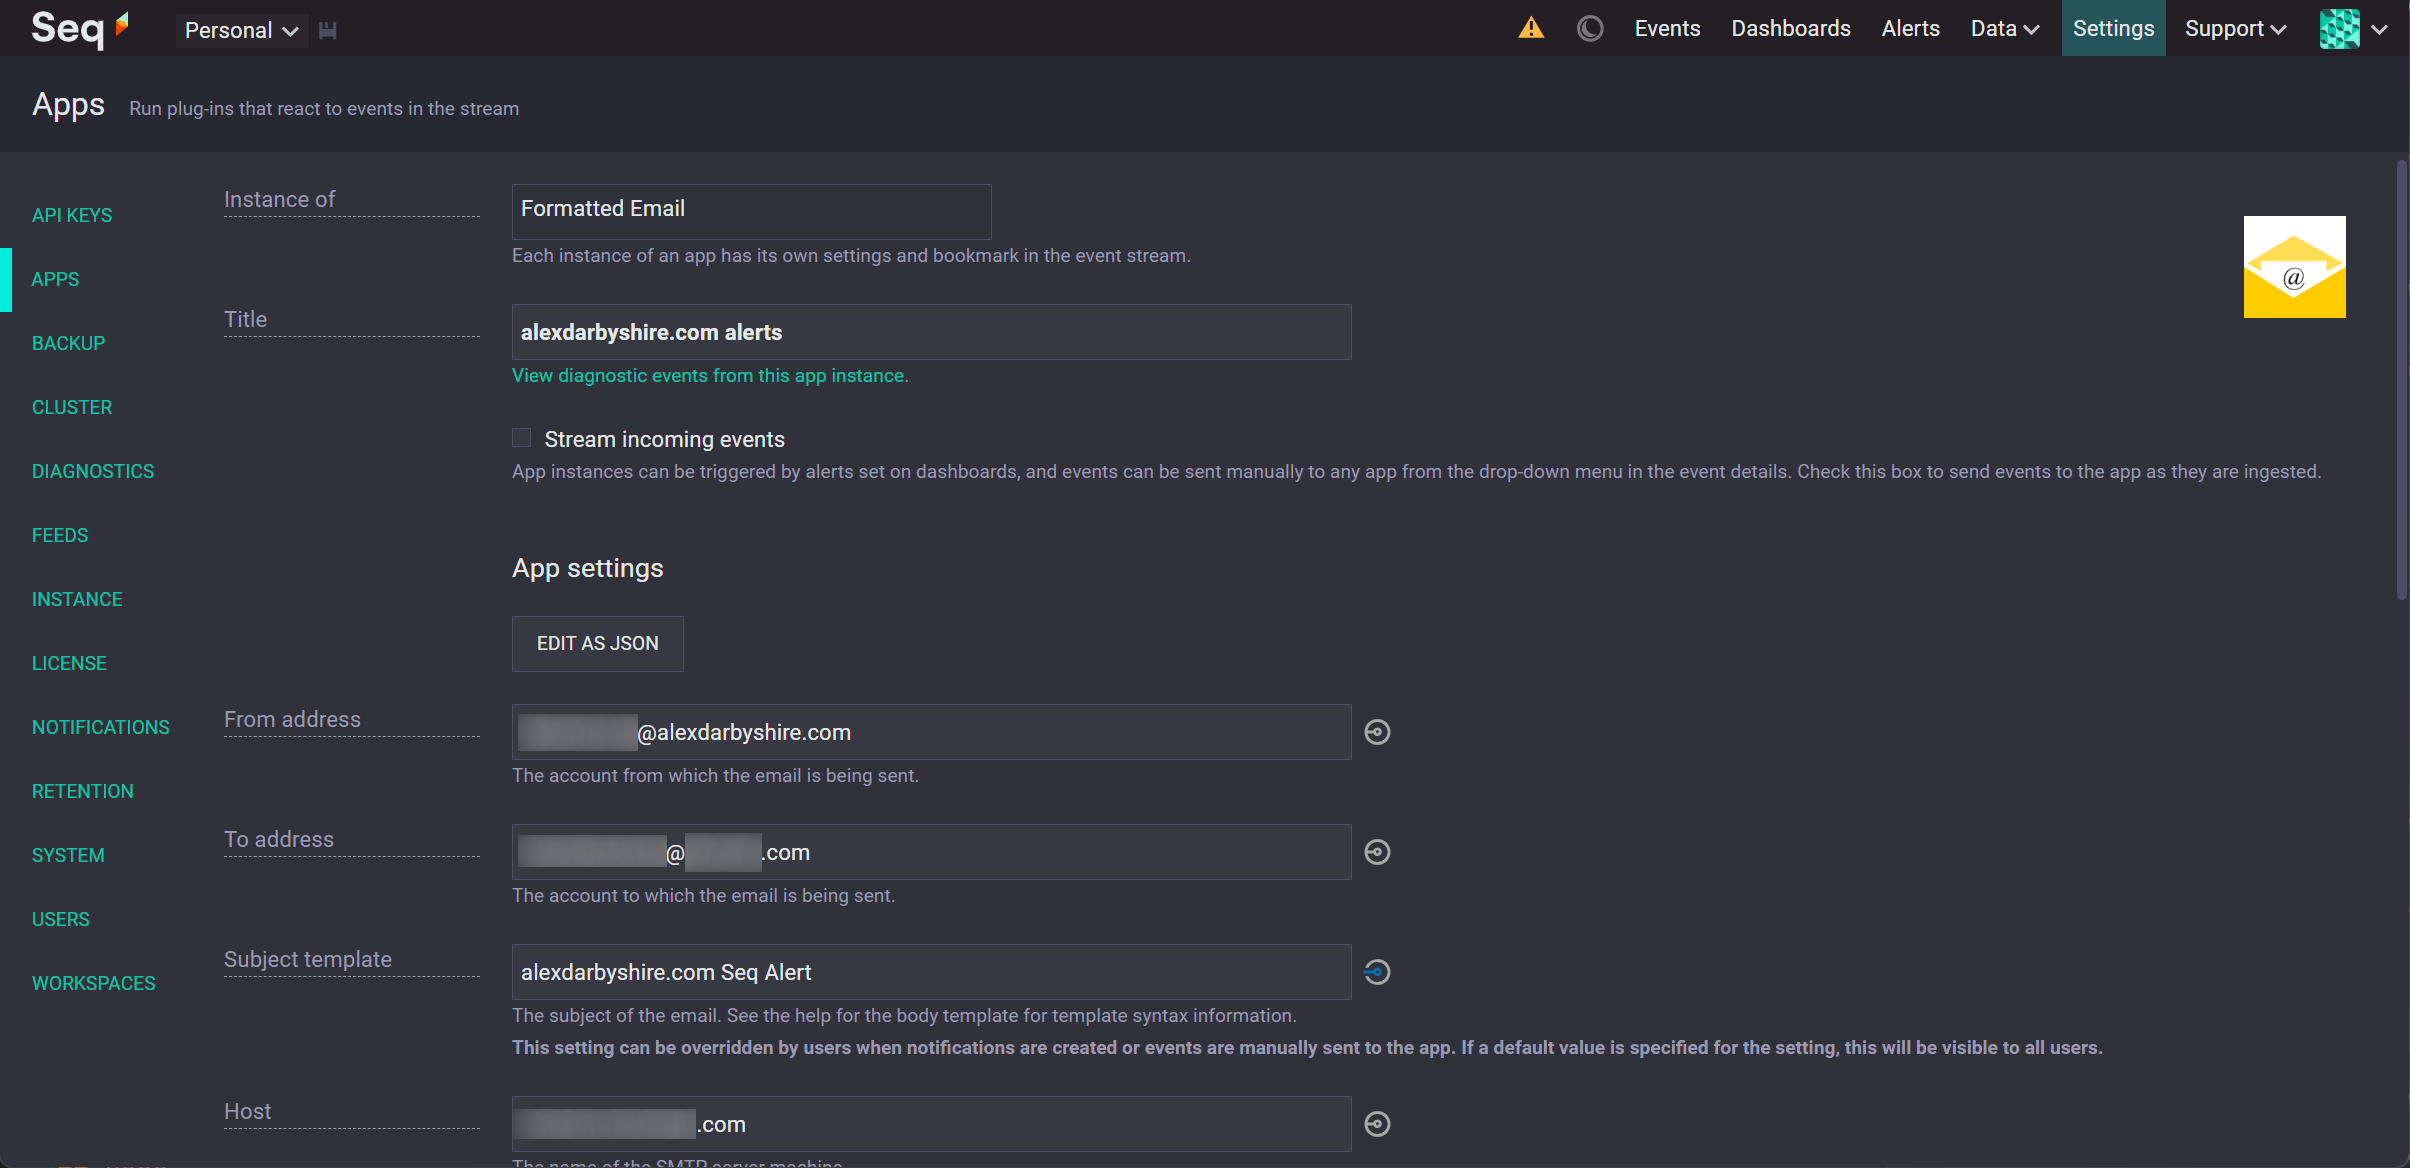
Task: Open SYSTEM settings
Action: click(68, 855)
